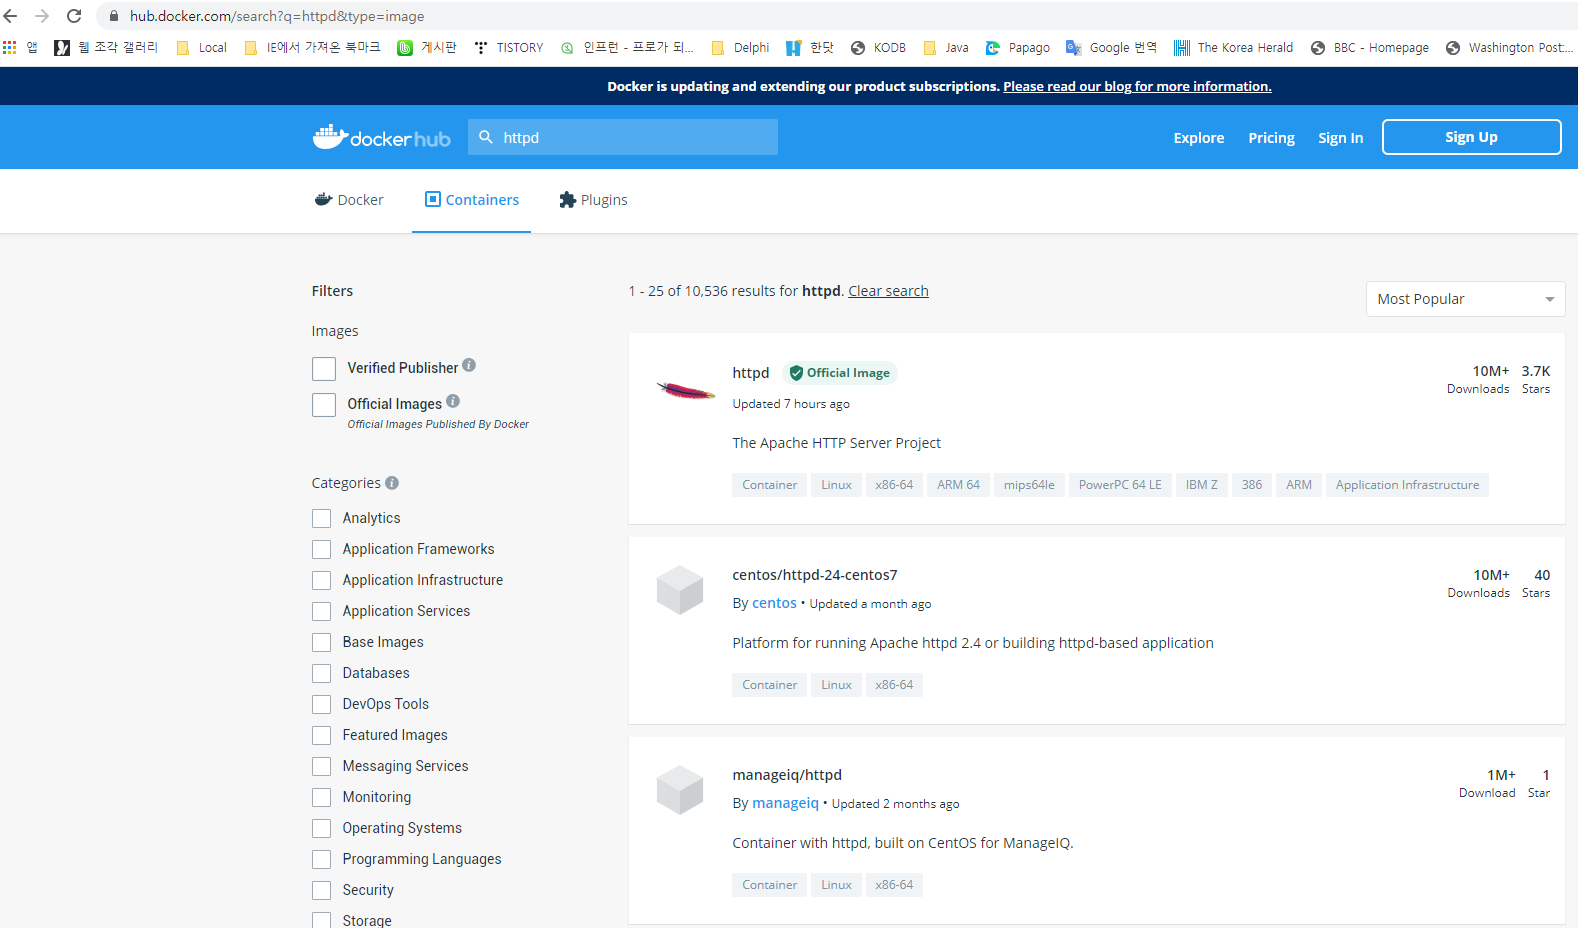
Task: Click the browser forward arrow
Action: (42, 16)
